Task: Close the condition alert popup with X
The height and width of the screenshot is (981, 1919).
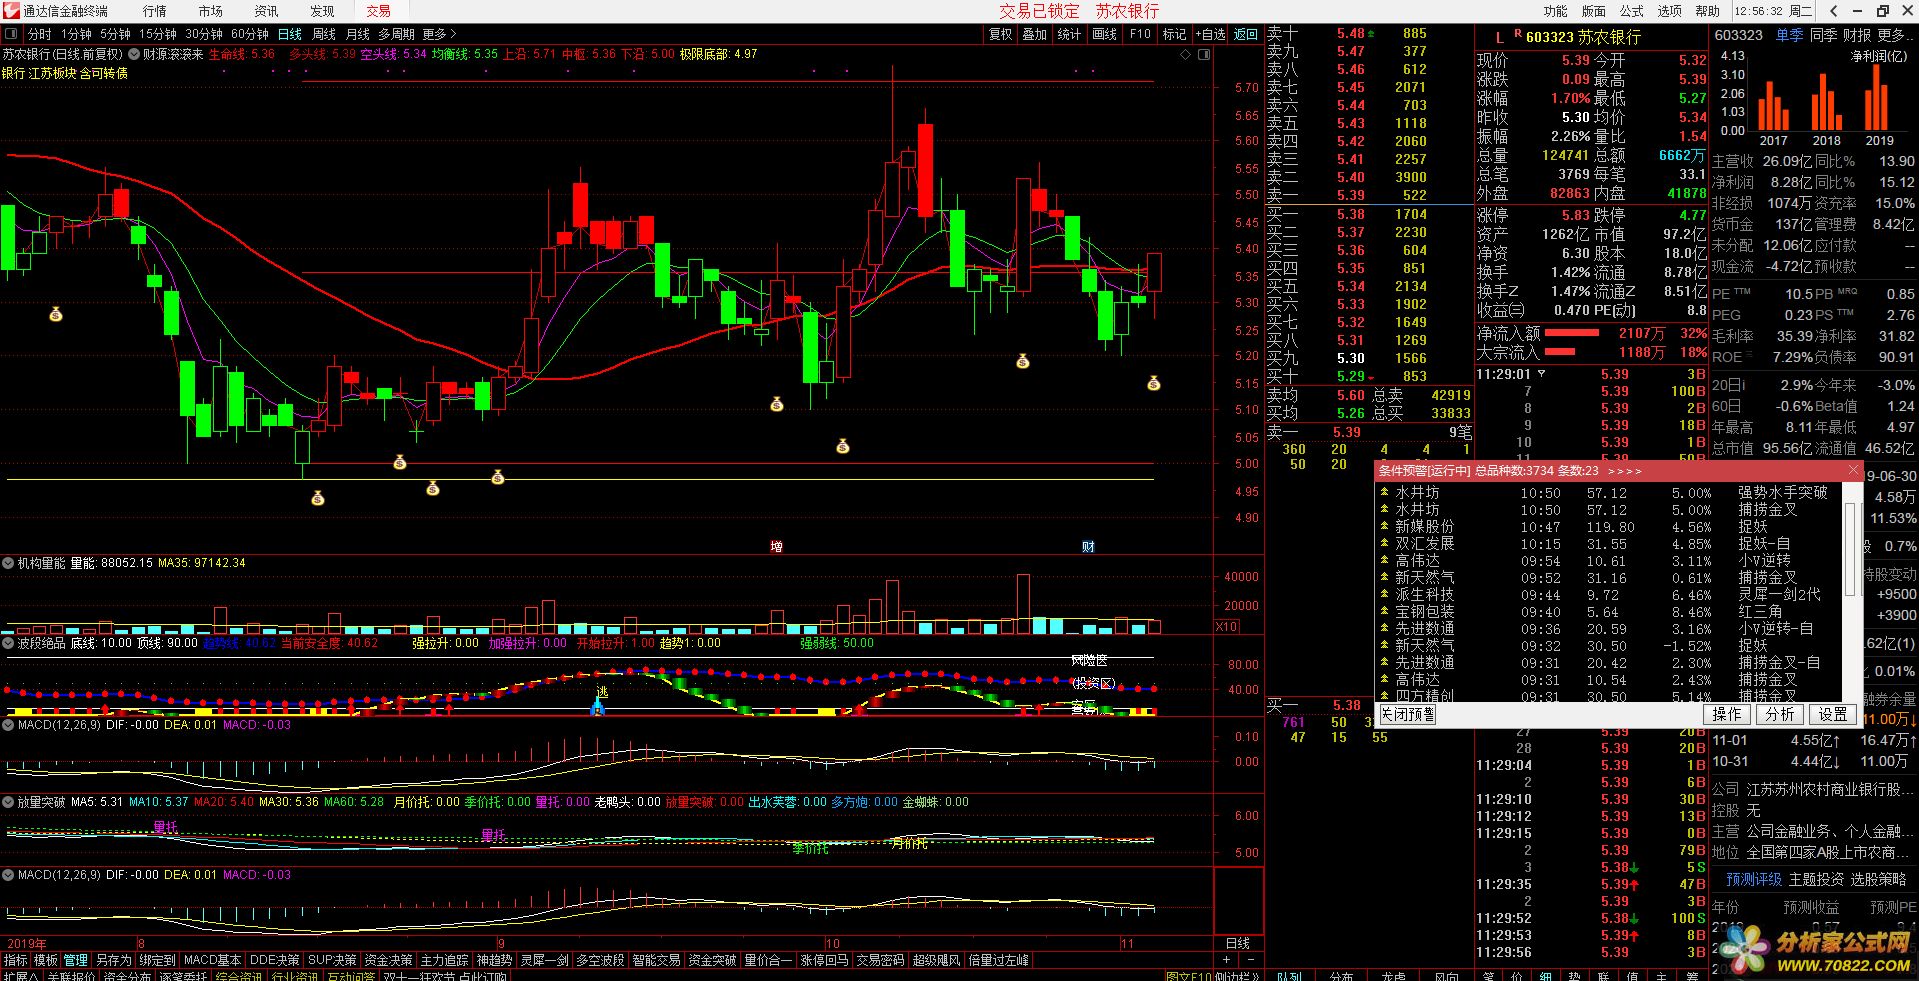Action: coord(1852,469)
